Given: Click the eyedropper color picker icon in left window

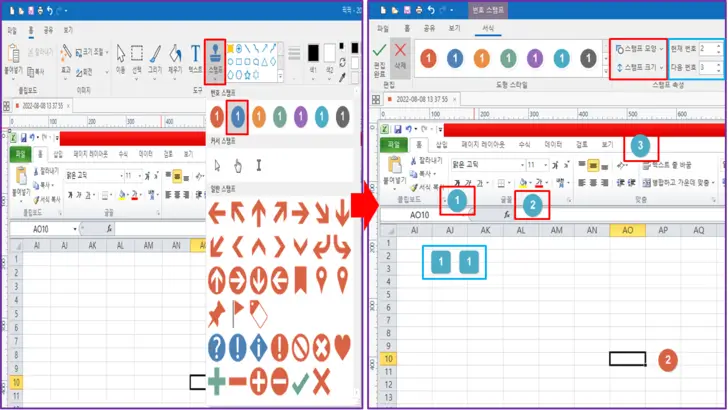Looking at the screenshot, I should pyautogui.click(x=342, y=77).
